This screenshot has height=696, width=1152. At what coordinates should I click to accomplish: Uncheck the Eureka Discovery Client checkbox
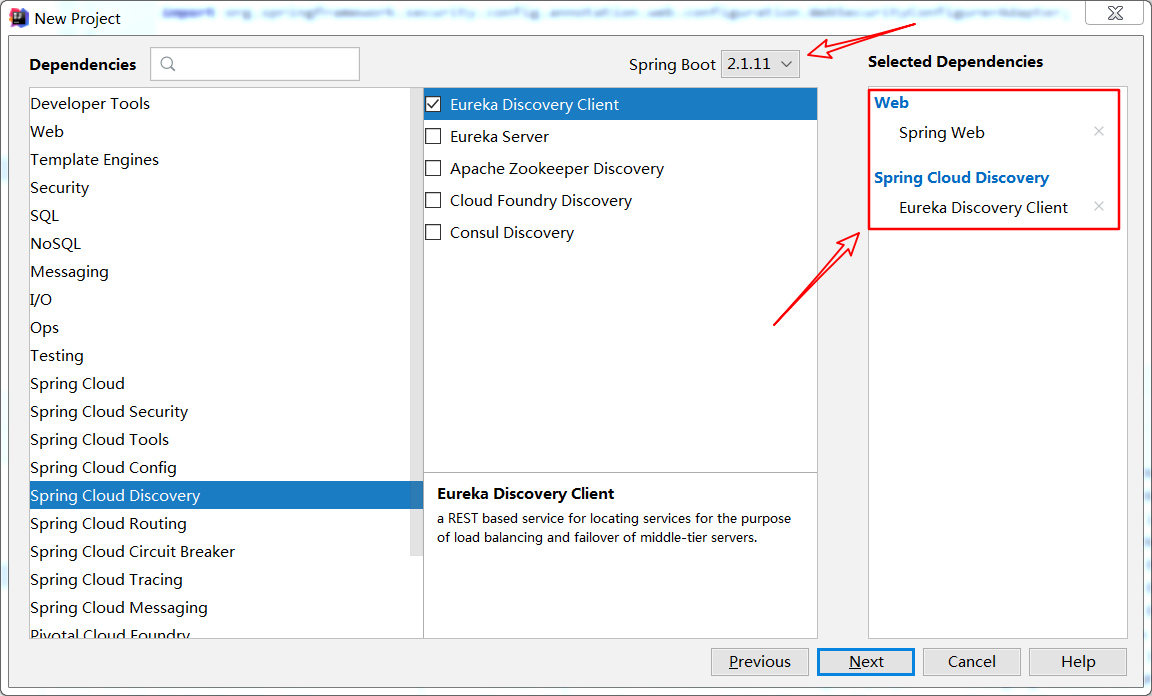[x=433, y=104]
